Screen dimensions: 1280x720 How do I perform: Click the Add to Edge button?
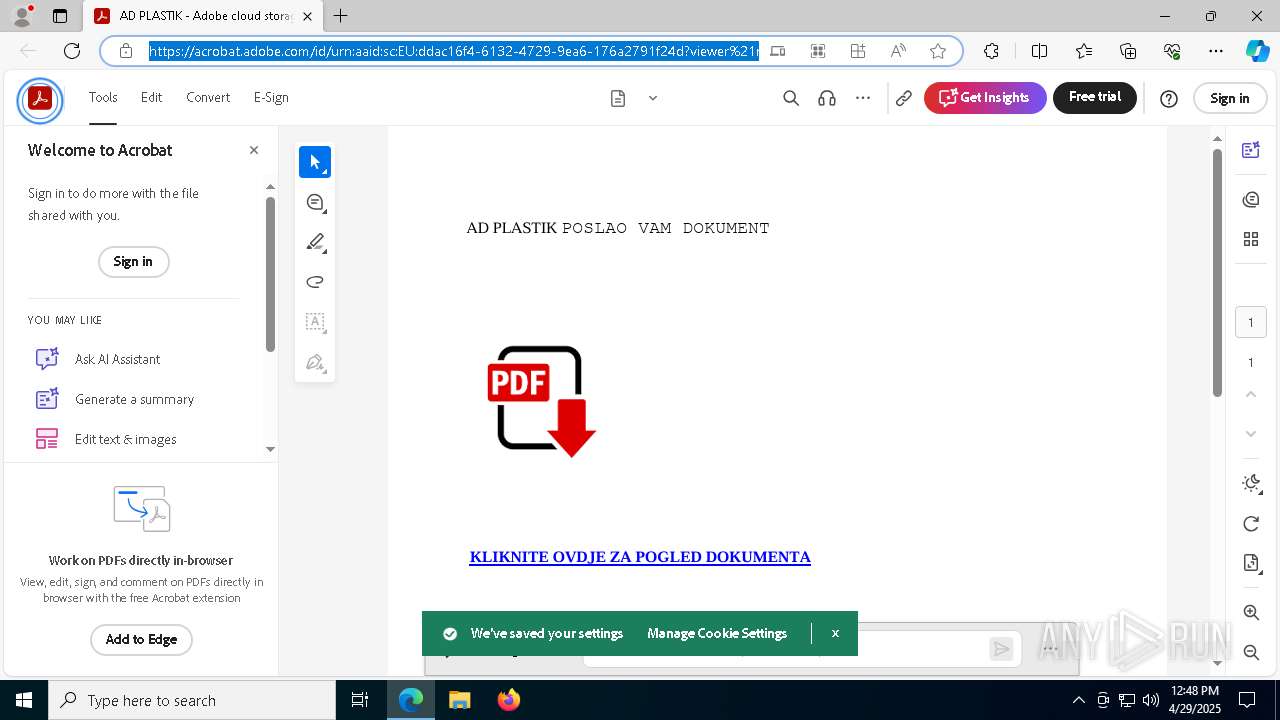coord(141,640)
